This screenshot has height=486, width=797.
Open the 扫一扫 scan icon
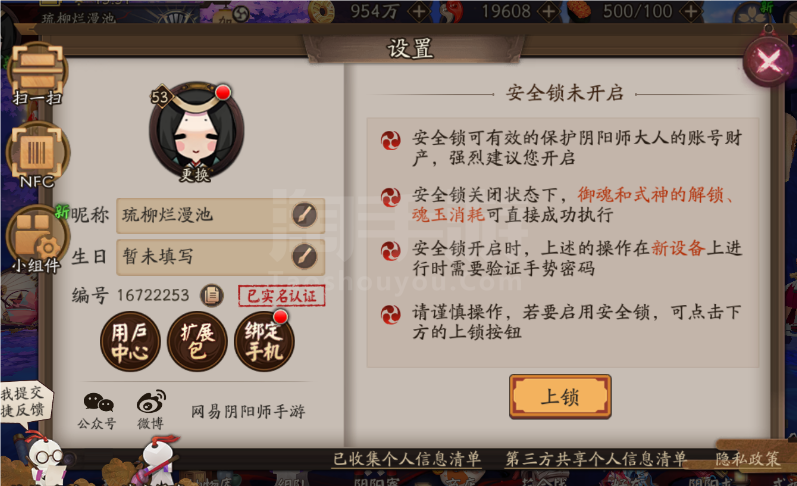coord(37,72)
